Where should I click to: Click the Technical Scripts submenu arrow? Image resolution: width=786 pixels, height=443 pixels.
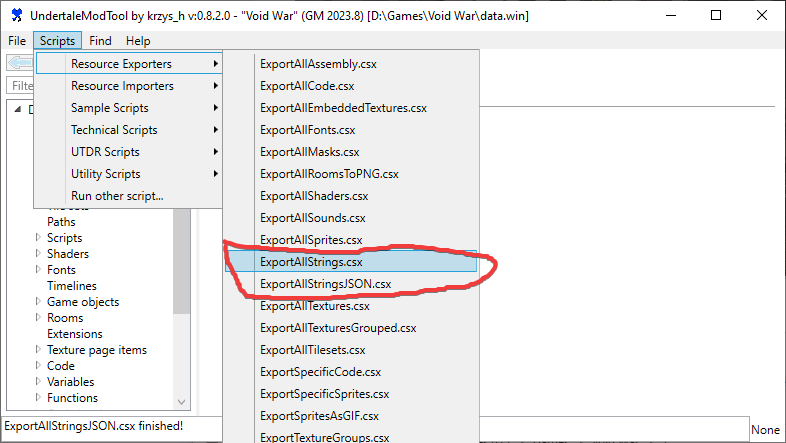pyautogui.click(x=216, y=130)
